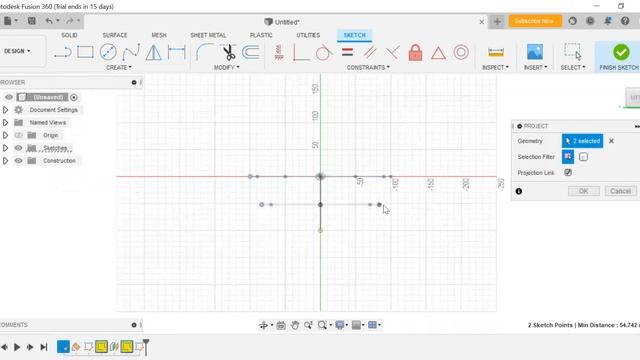This screenshot has height=360, width=640.
Task: Click the 2 selected geometry button
Action: point(582,141)
